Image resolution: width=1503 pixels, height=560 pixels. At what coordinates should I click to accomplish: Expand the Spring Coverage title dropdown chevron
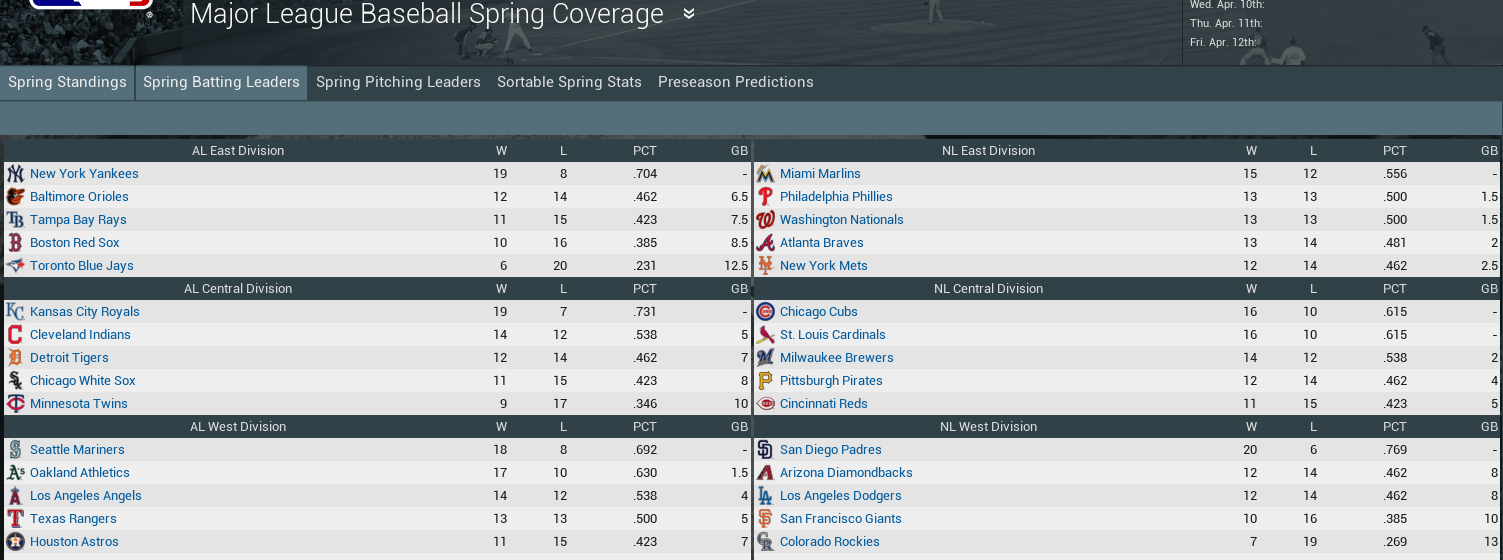coord(689,14)
